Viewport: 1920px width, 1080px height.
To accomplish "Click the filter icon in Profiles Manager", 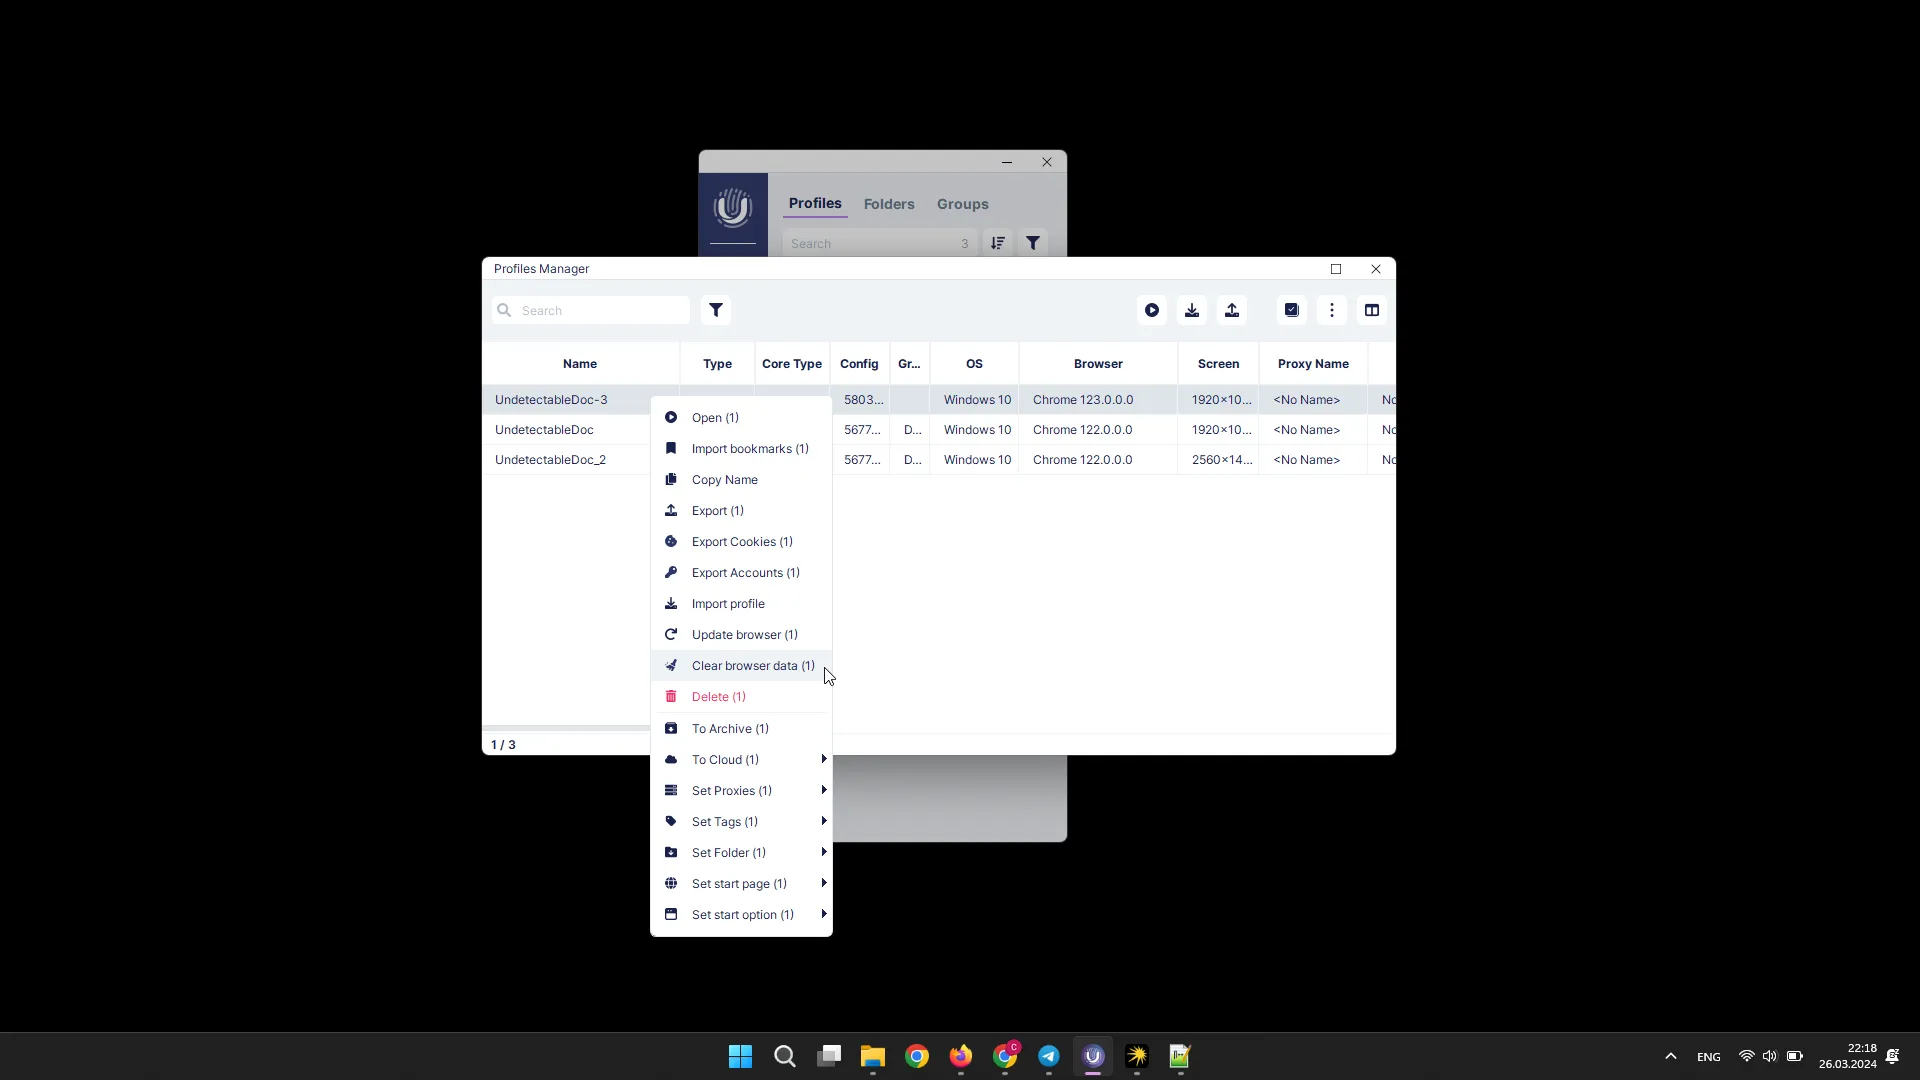I will 716,310.
